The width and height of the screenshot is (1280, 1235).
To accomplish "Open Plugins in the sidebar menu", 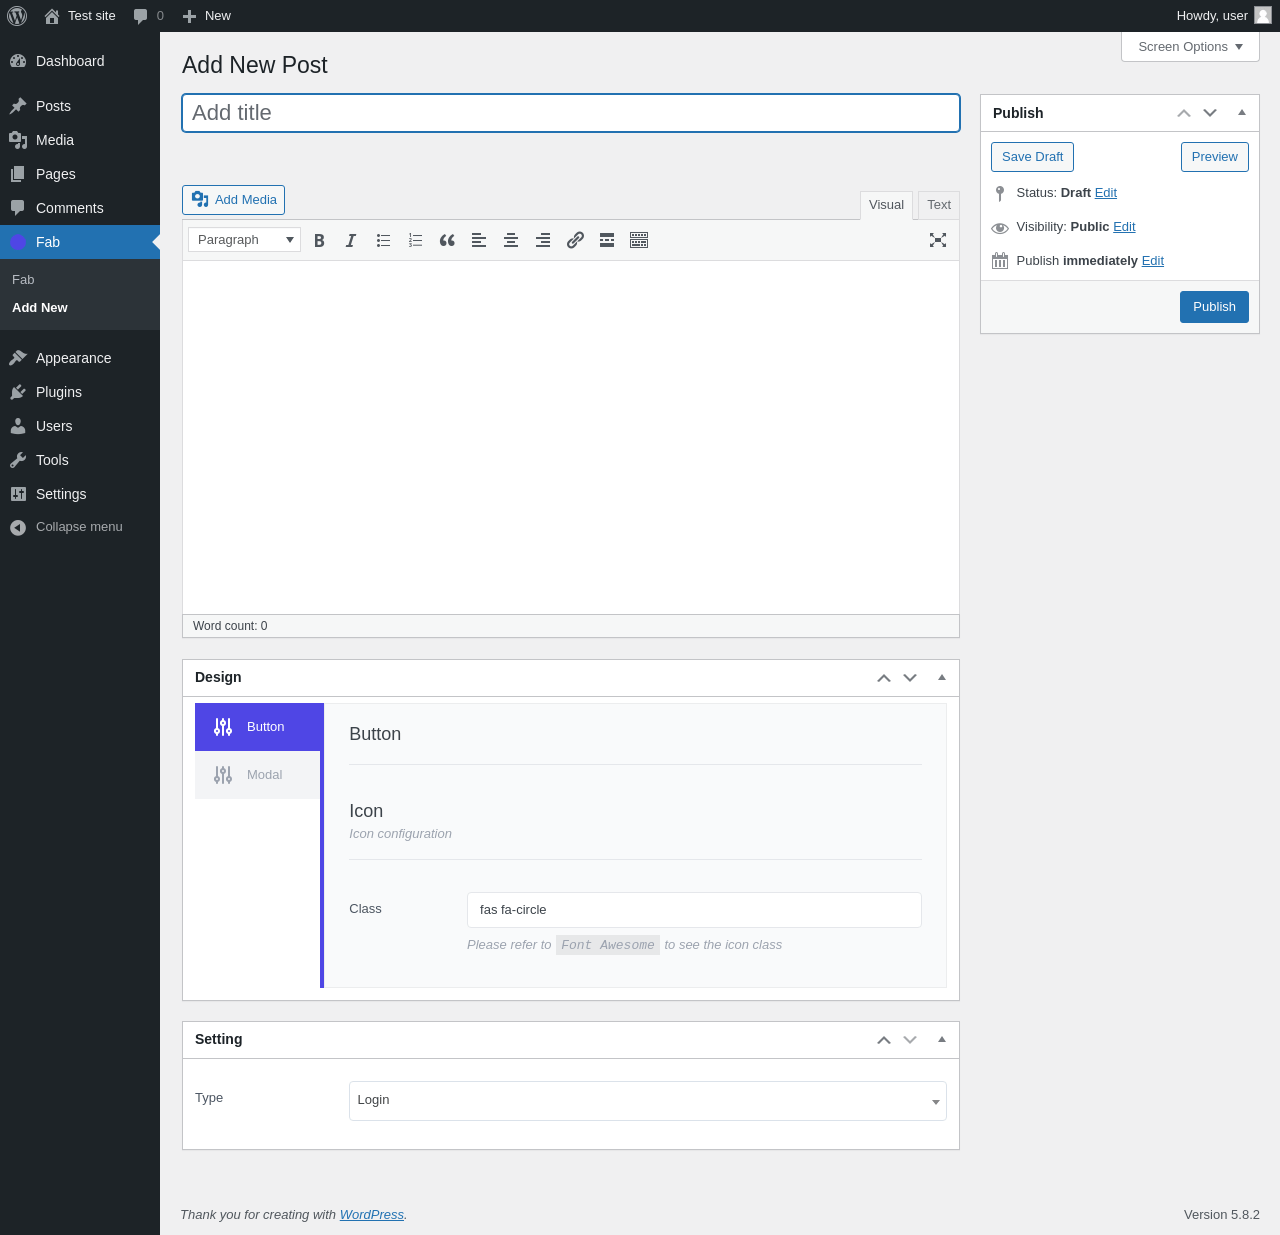I will coord(59,392).
